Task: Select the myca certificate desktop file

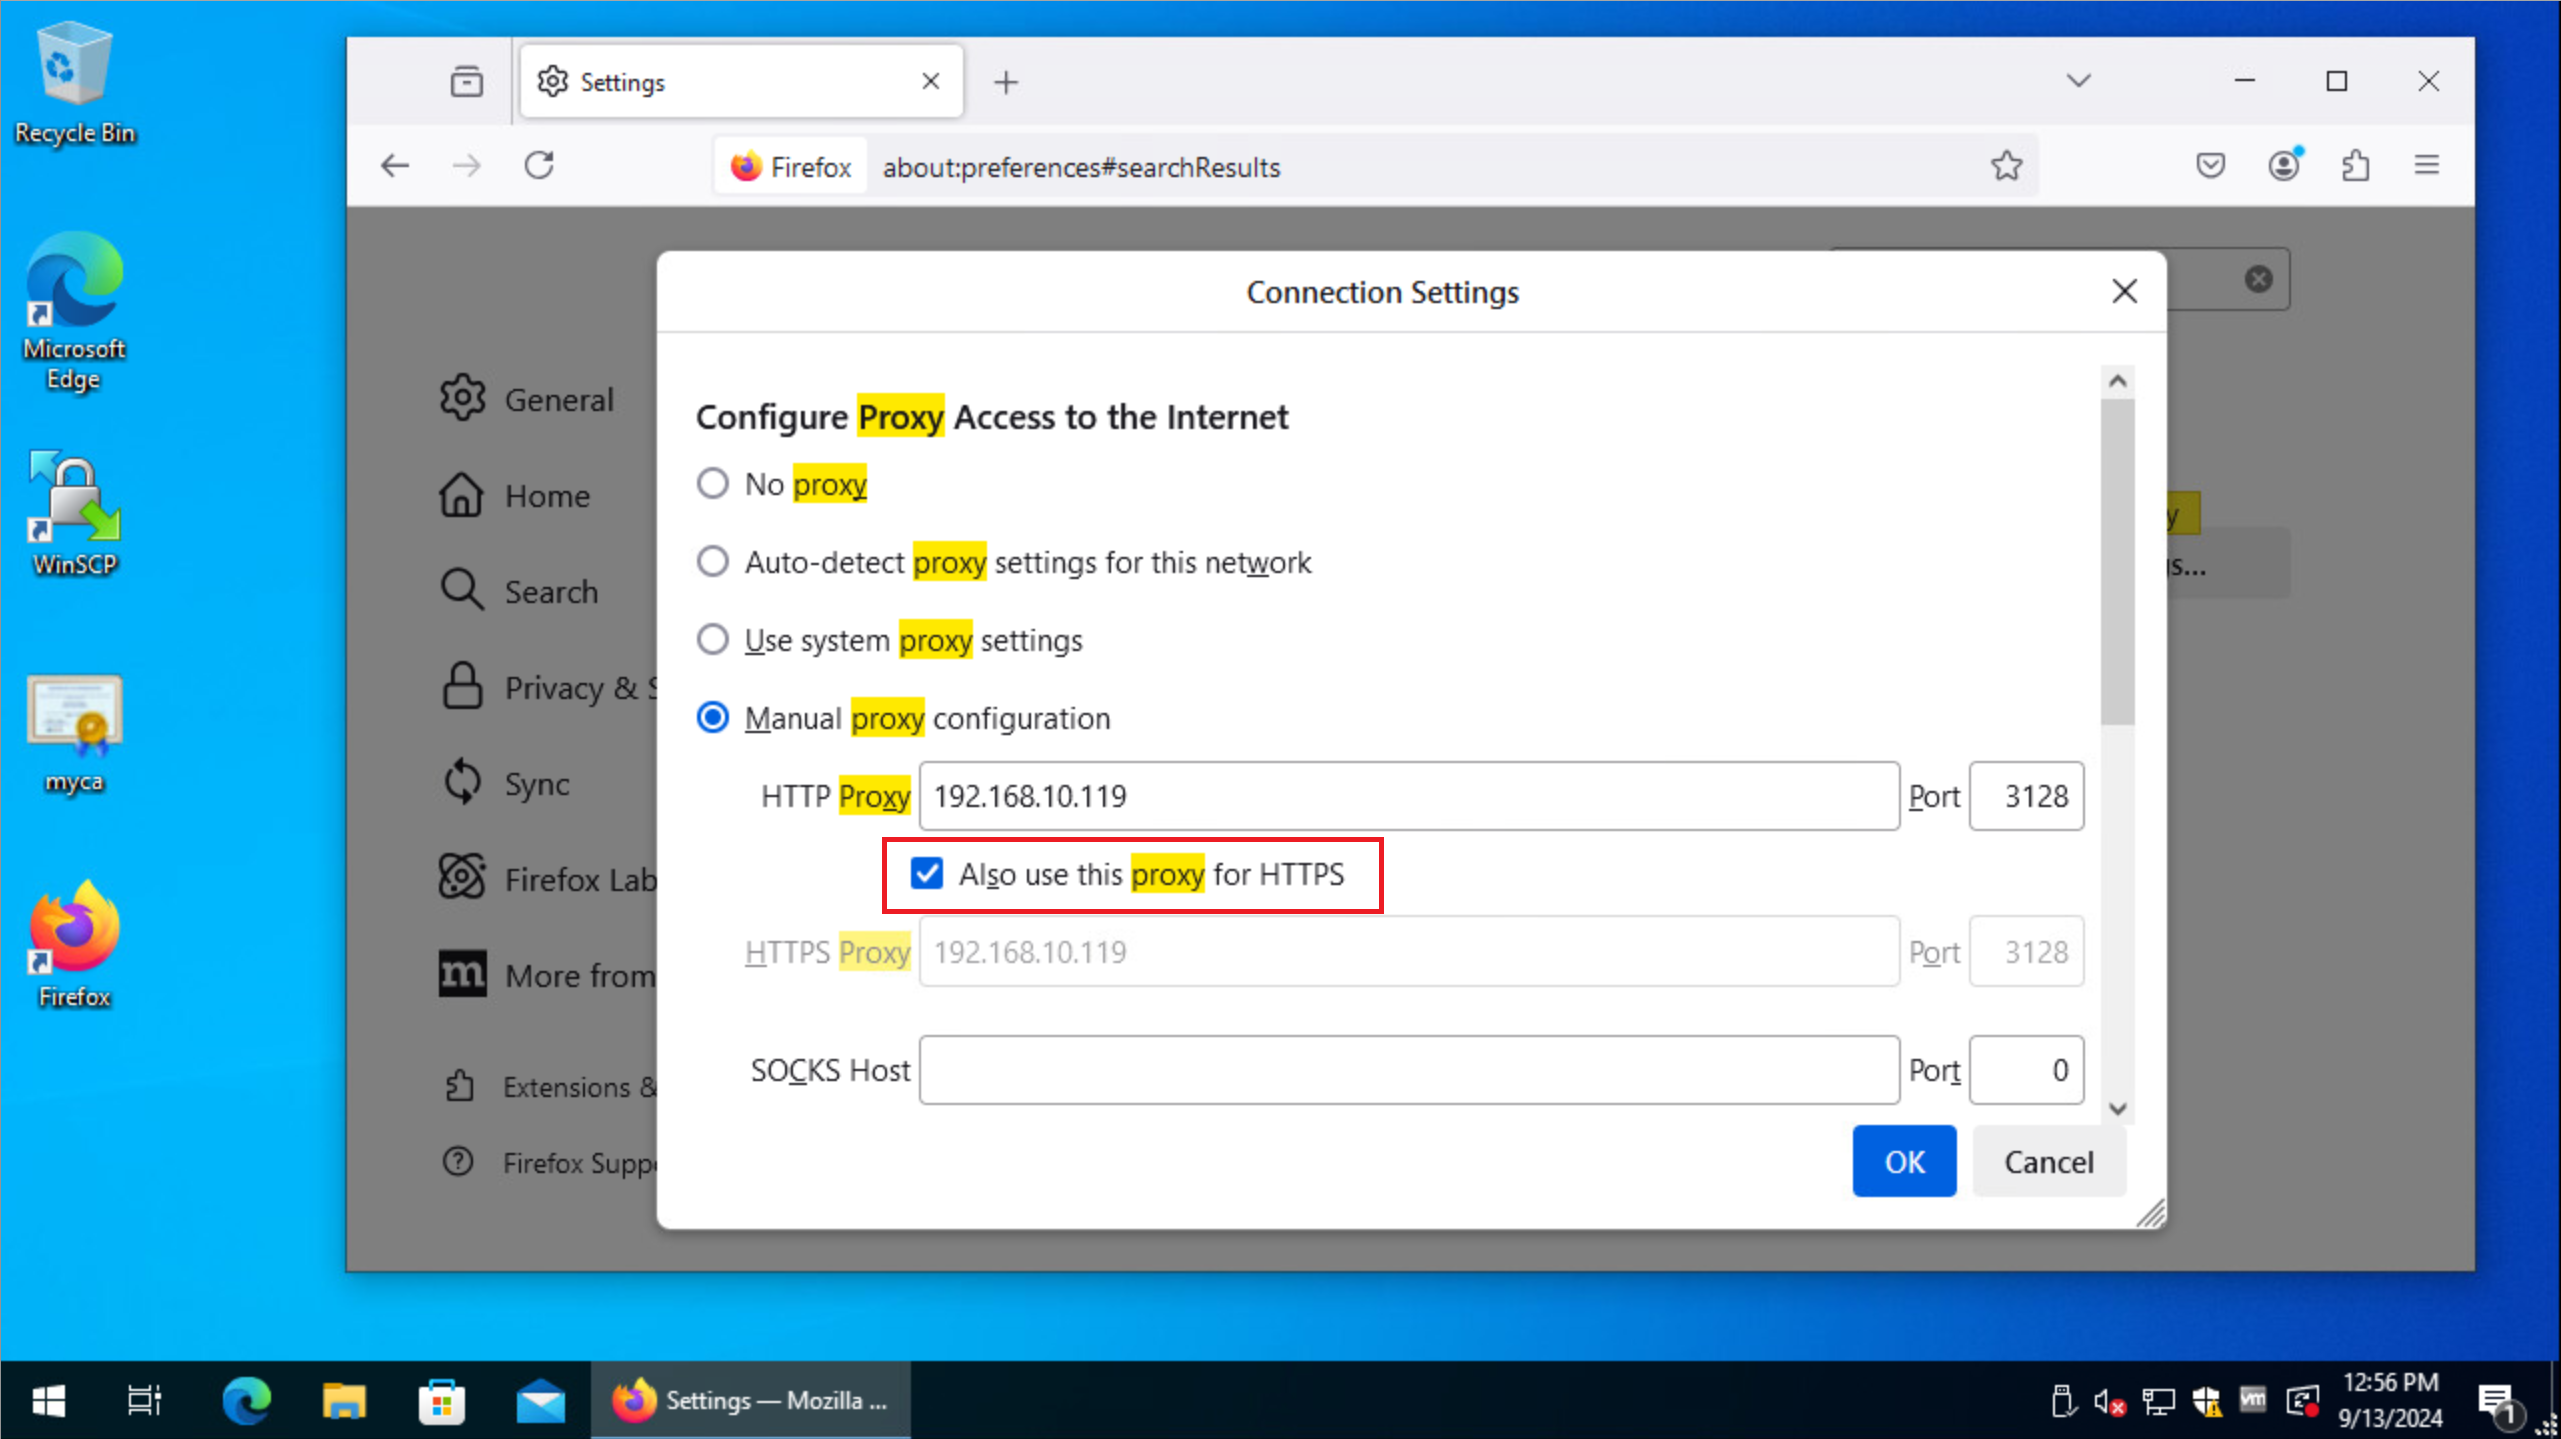Action: click(75, 735)
